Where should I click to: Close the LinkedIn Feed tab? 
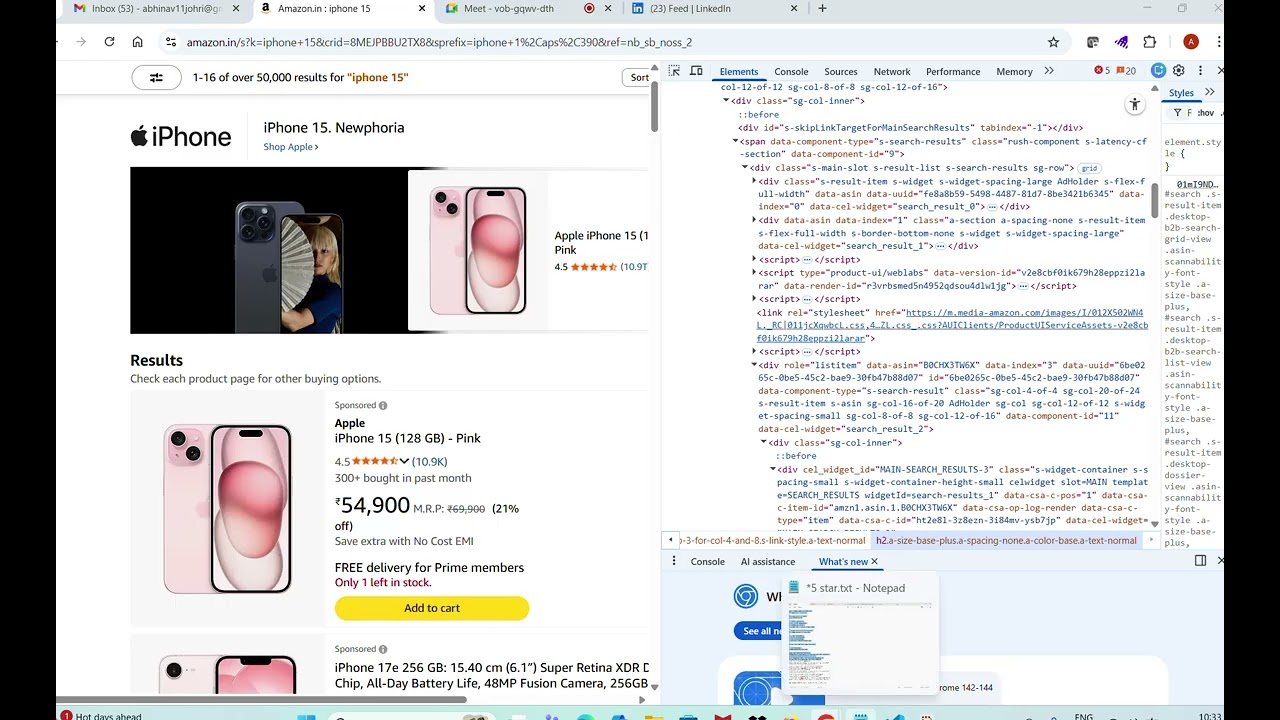[x=794, y=8]
